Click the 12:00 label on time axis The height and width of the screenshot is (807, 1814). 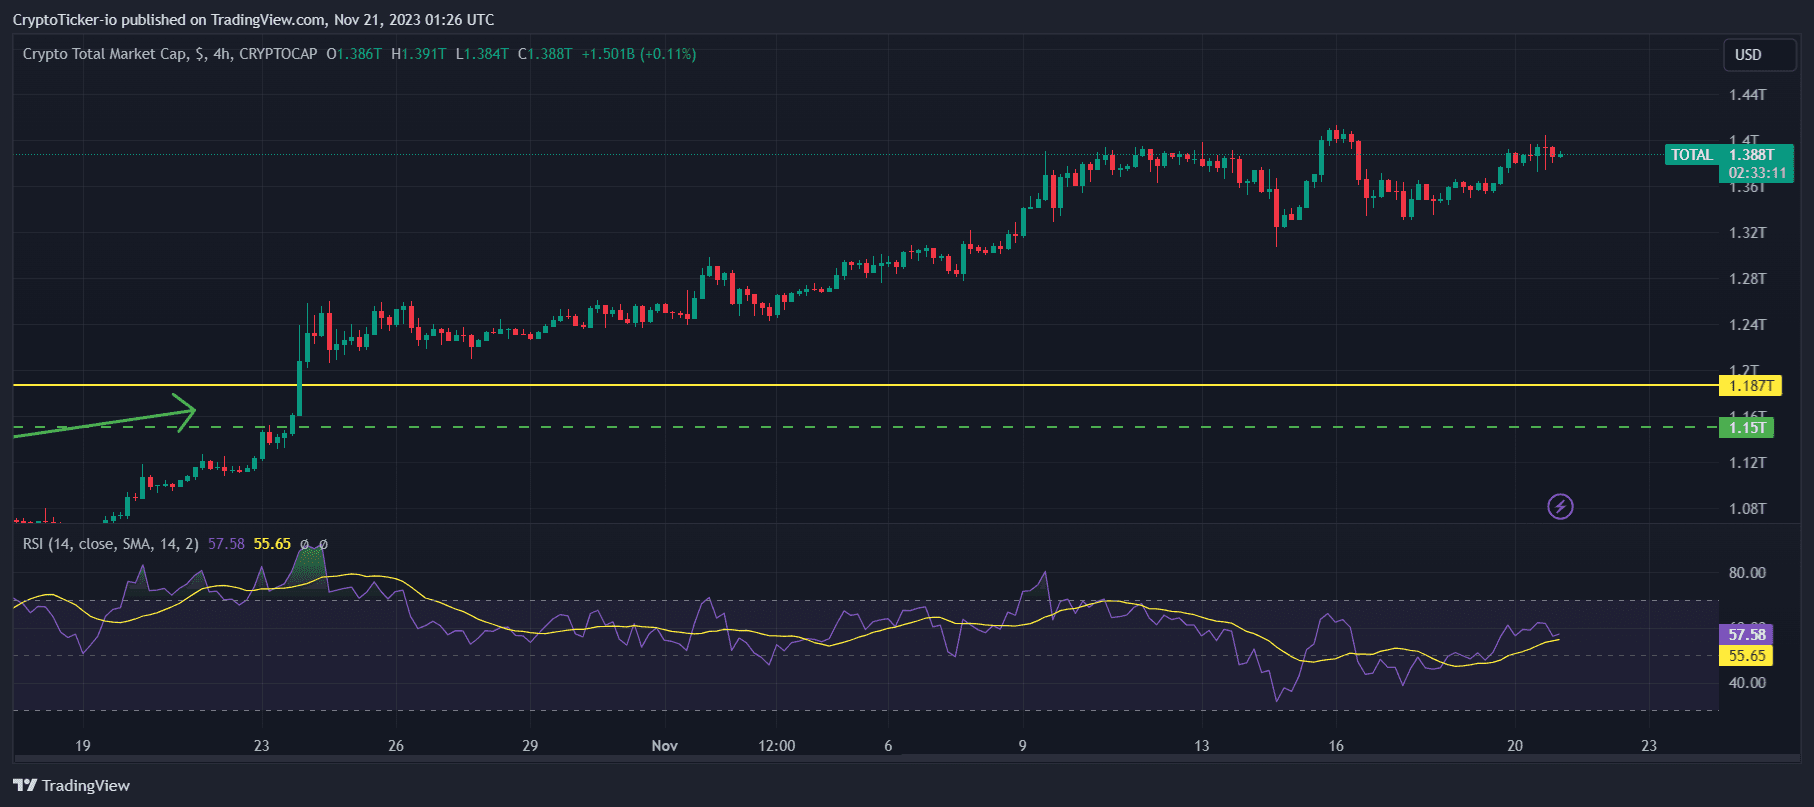point(776,746)
